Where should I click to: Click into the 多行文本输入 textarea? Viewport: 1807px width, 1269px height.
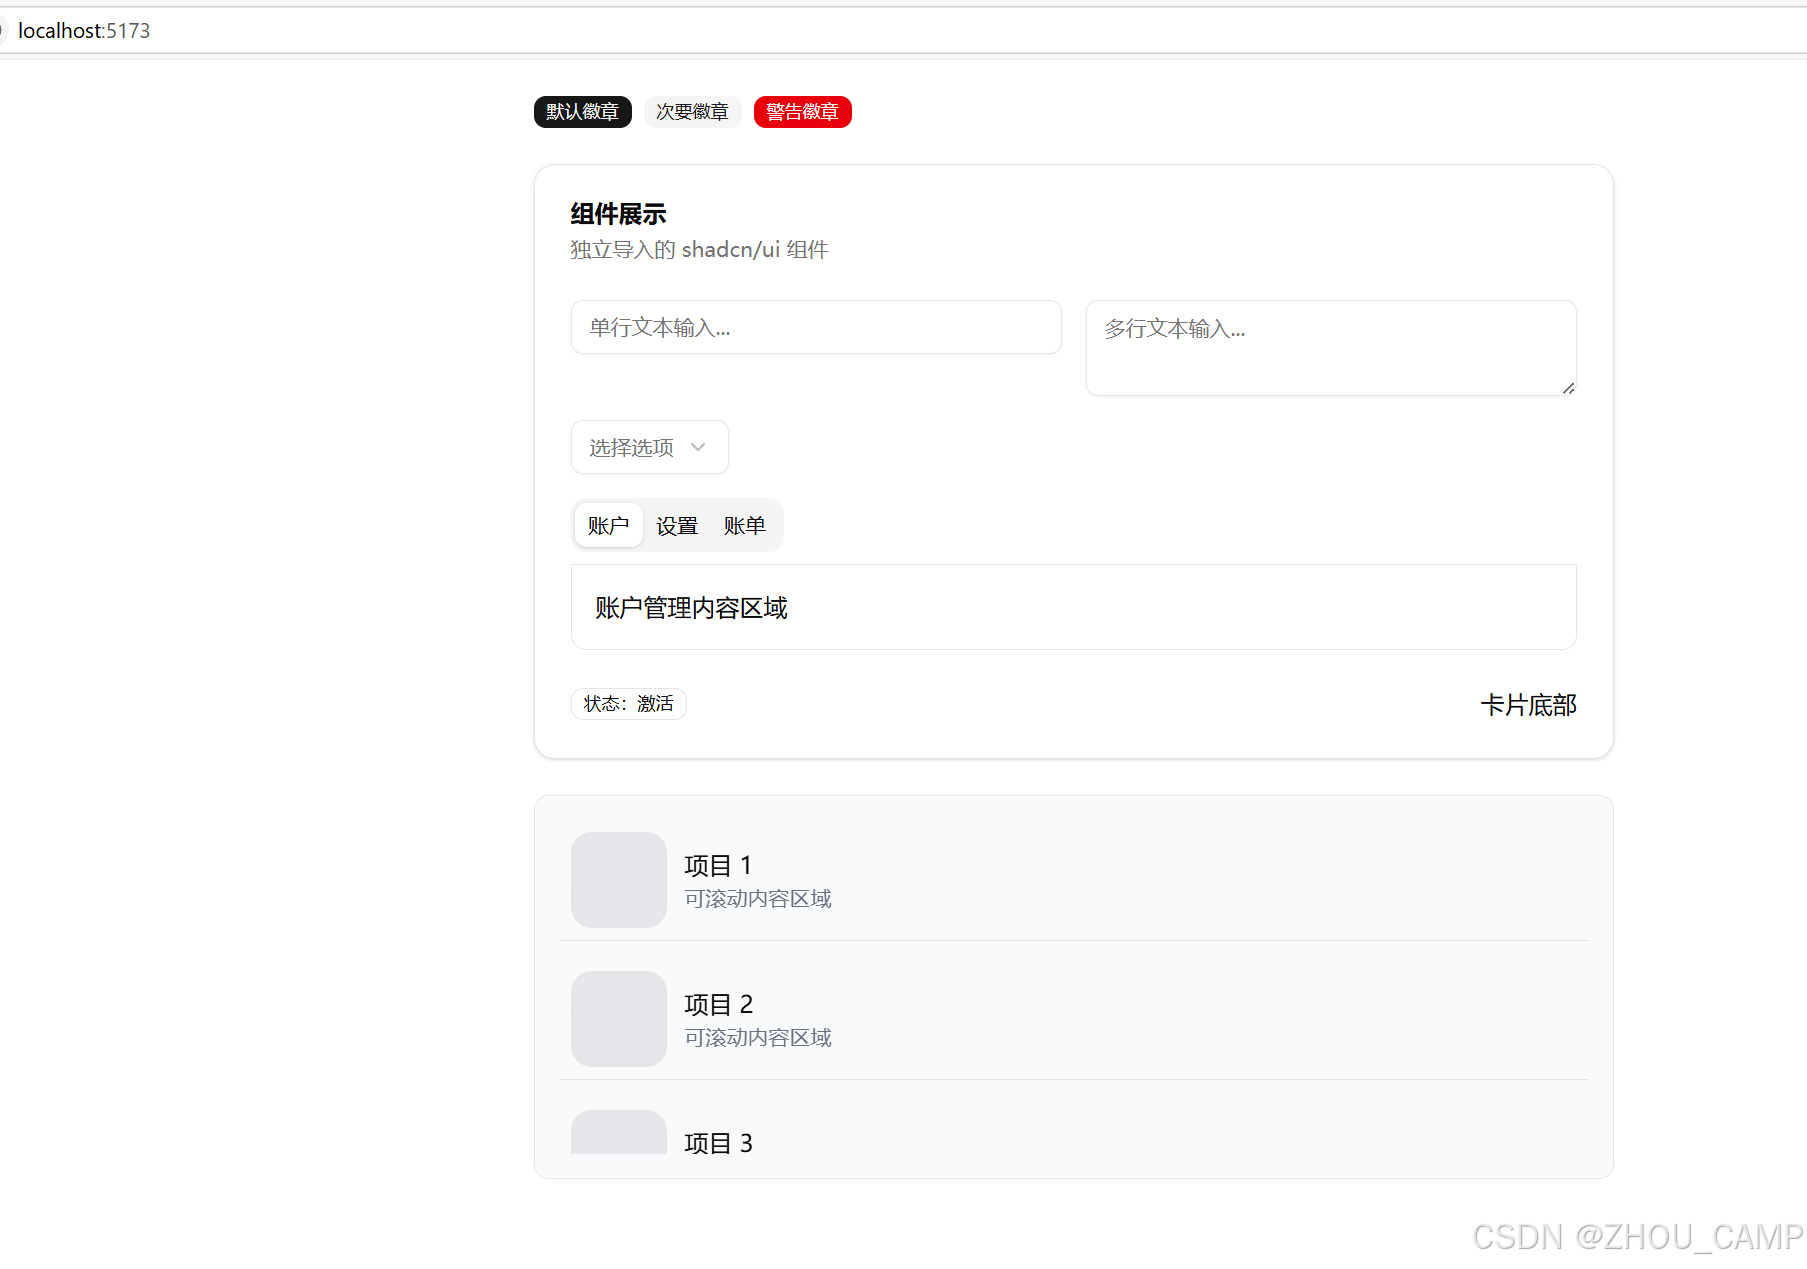1330,347
